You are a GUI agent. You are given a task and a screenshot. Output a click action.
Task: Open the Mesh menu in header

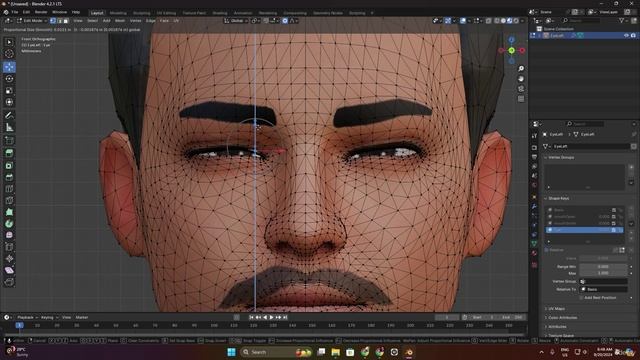click(120, 20)
